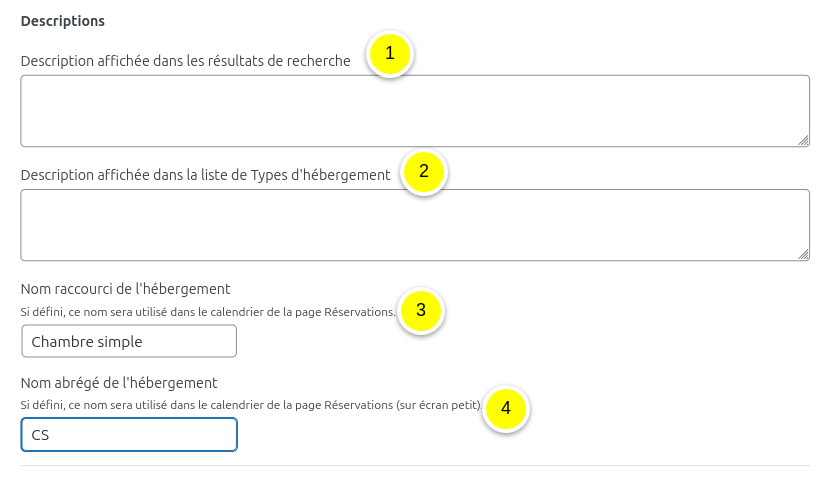Click the "Nom abrégé de l'hébergement" label
Viewport: 837px width, 480px height.
click(x=119, y=383)
